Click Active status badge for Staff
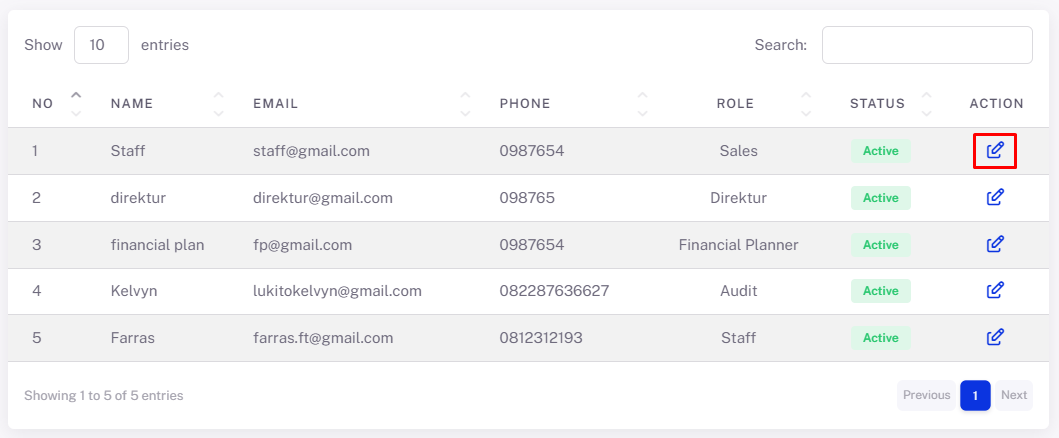 tap(881, 151)
